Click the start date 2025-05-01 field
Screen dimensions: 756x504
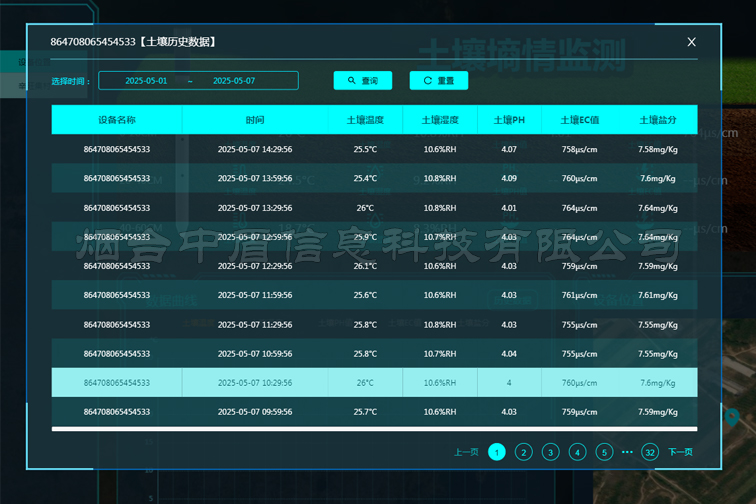146,81
